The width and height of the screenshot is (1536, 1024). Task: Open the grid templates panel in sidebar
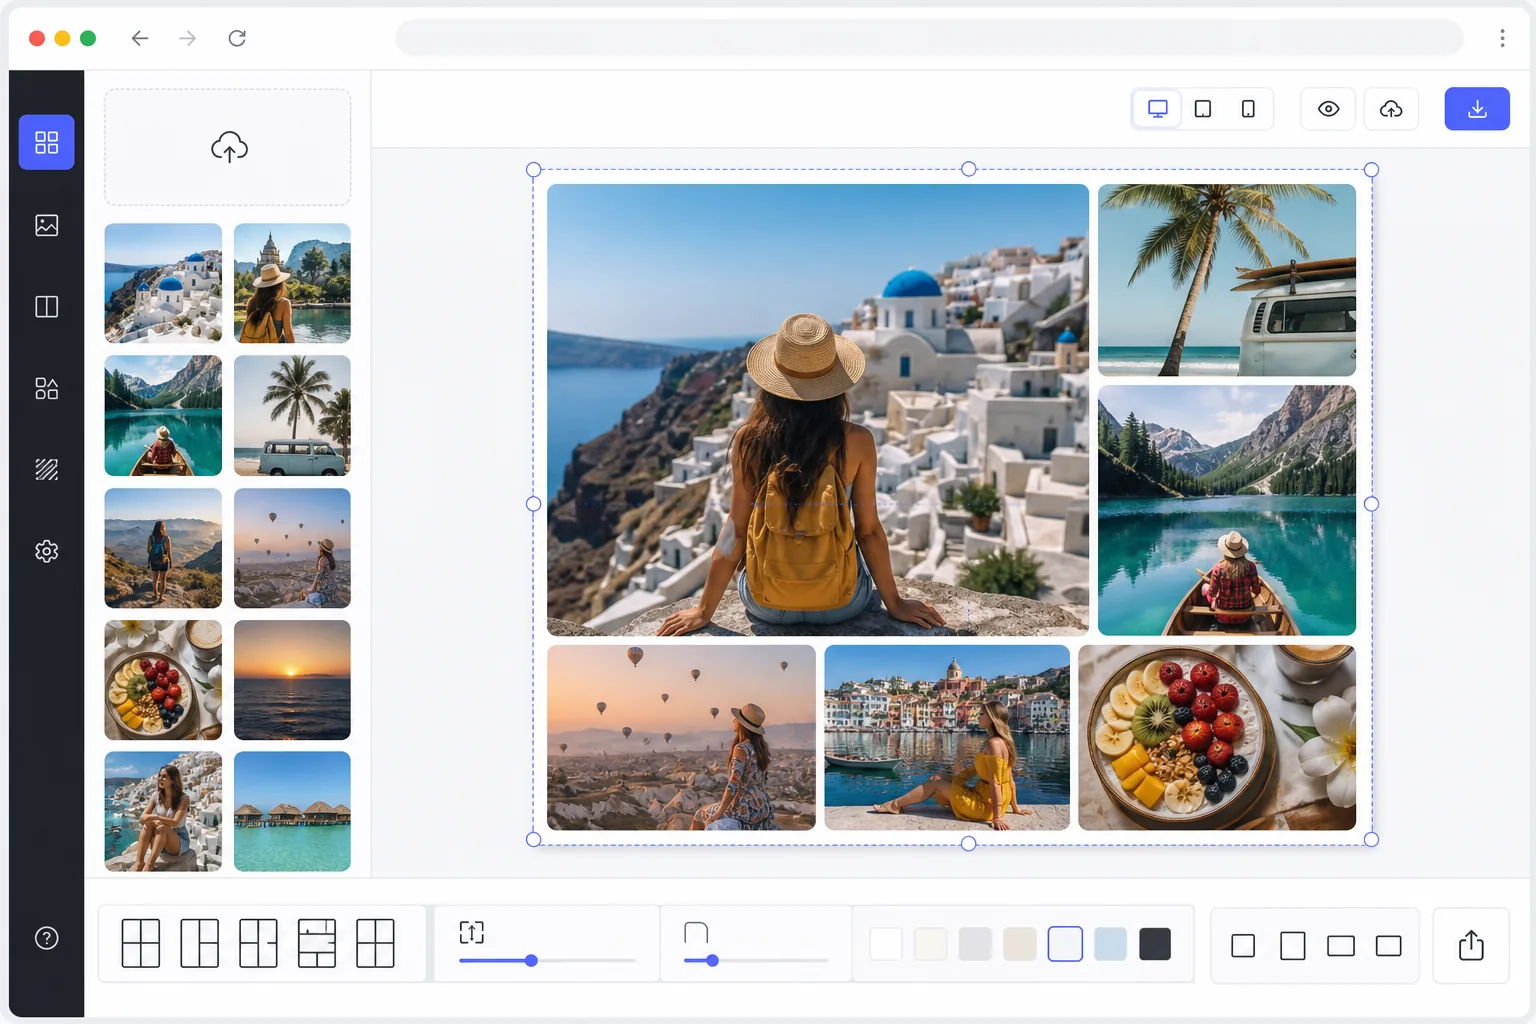pos(46,142)
